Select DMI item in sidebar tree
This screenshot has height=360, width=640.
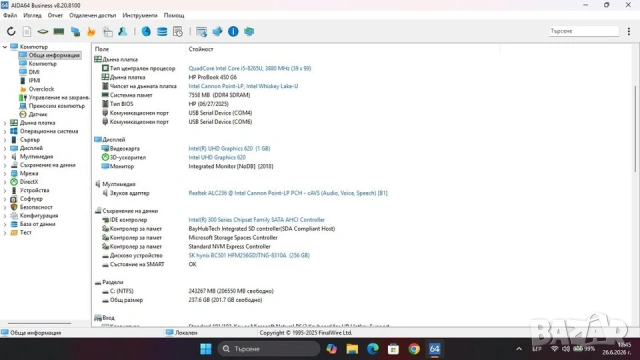click(34, 72)
